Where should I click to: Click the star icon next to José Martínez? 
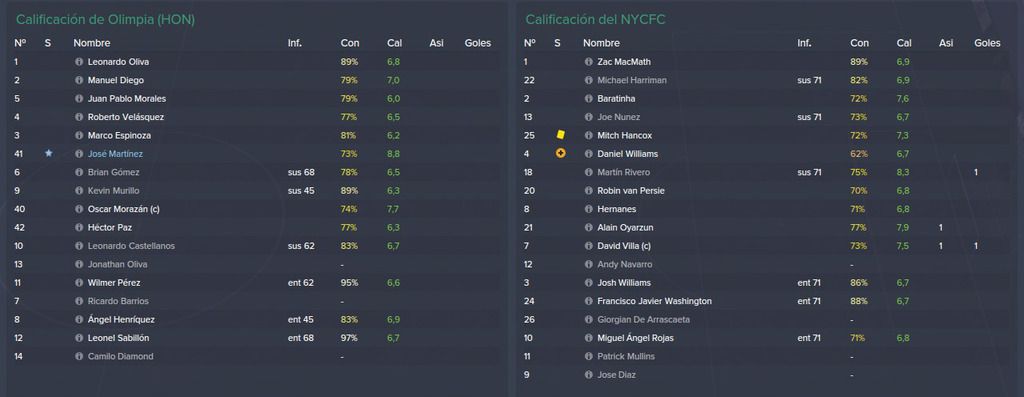(48, 153)
